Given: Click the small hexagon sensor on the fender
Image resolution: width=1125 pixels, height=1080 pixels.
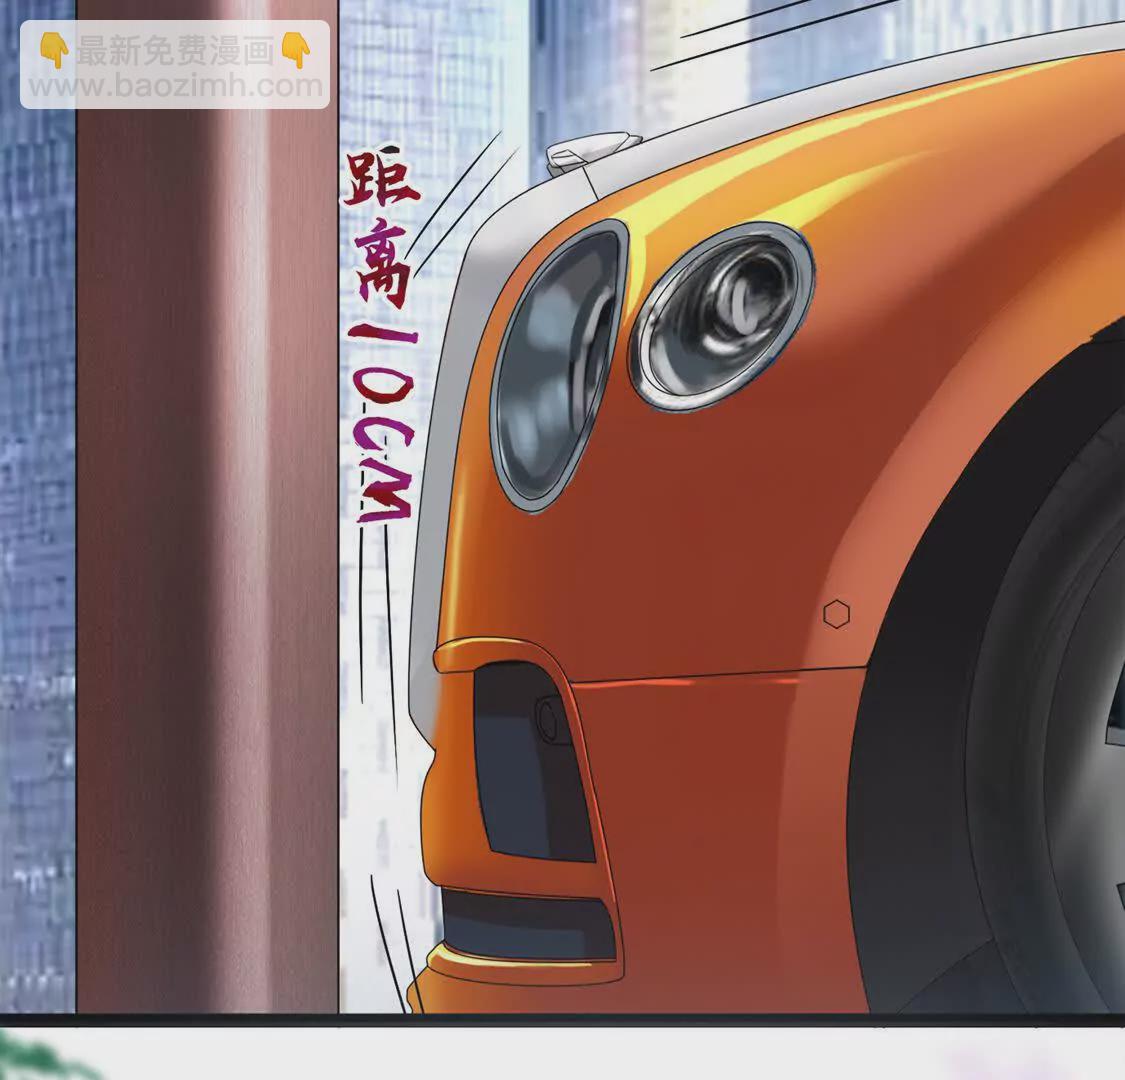Looking at the screenshot, I should tap(836, 614).
